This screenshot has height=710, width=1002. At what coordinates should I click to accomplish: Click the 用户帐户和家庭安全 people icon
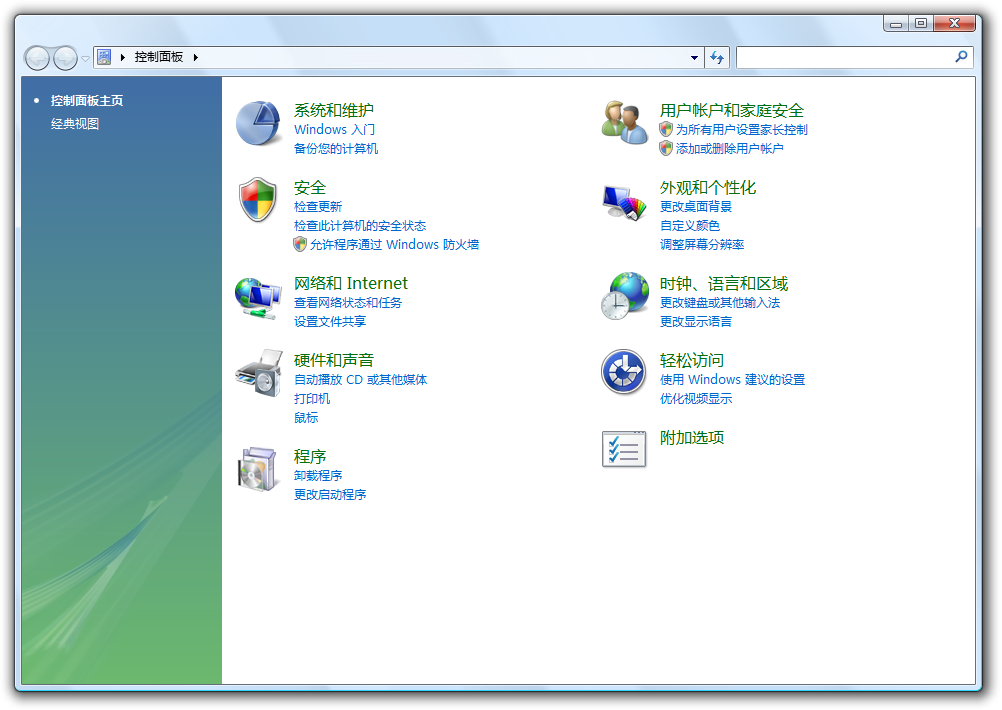pos(625,122)
